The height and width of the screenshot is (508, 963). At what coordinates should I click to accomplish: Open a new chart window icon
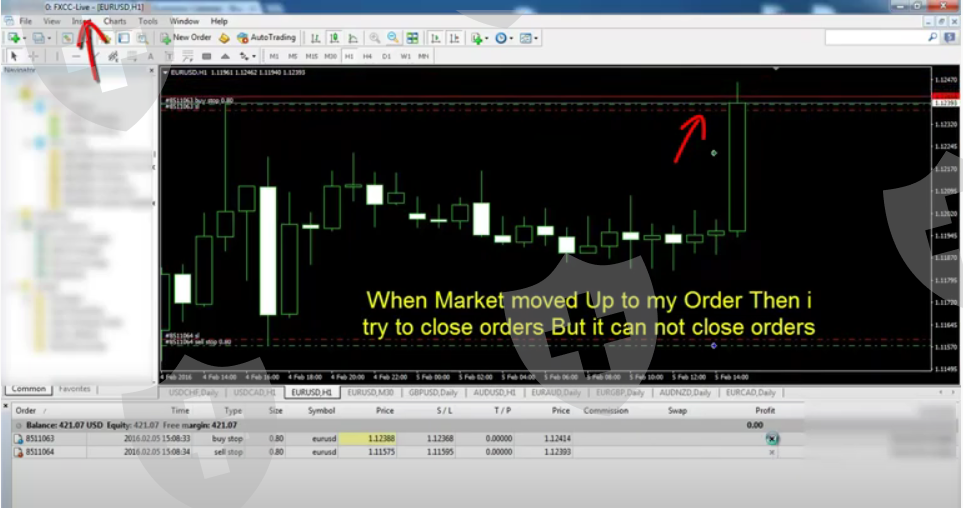click(x=14, y=37)
